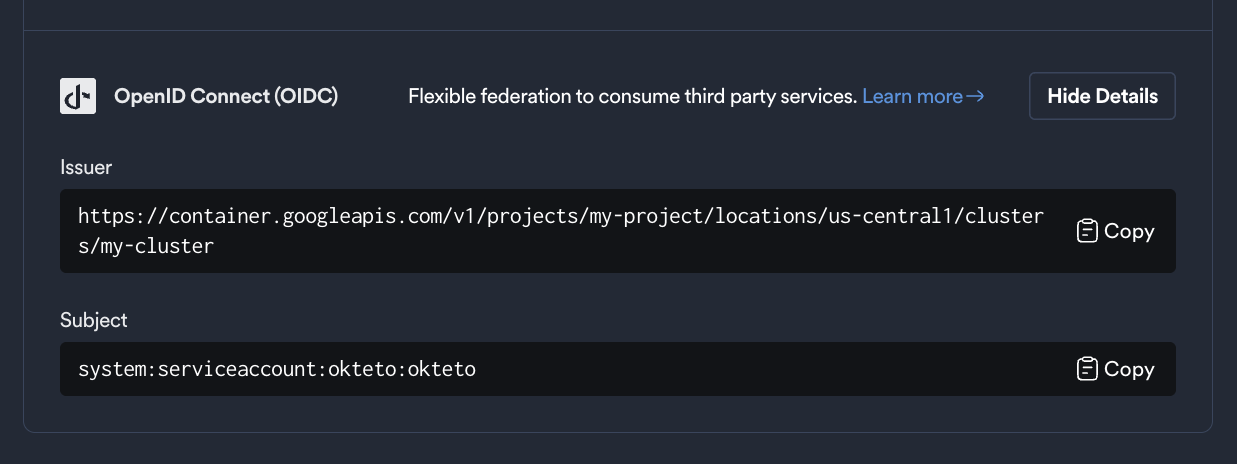
Task: Click the word 'Copy' in Issuer row
Action: (1129, 231)
